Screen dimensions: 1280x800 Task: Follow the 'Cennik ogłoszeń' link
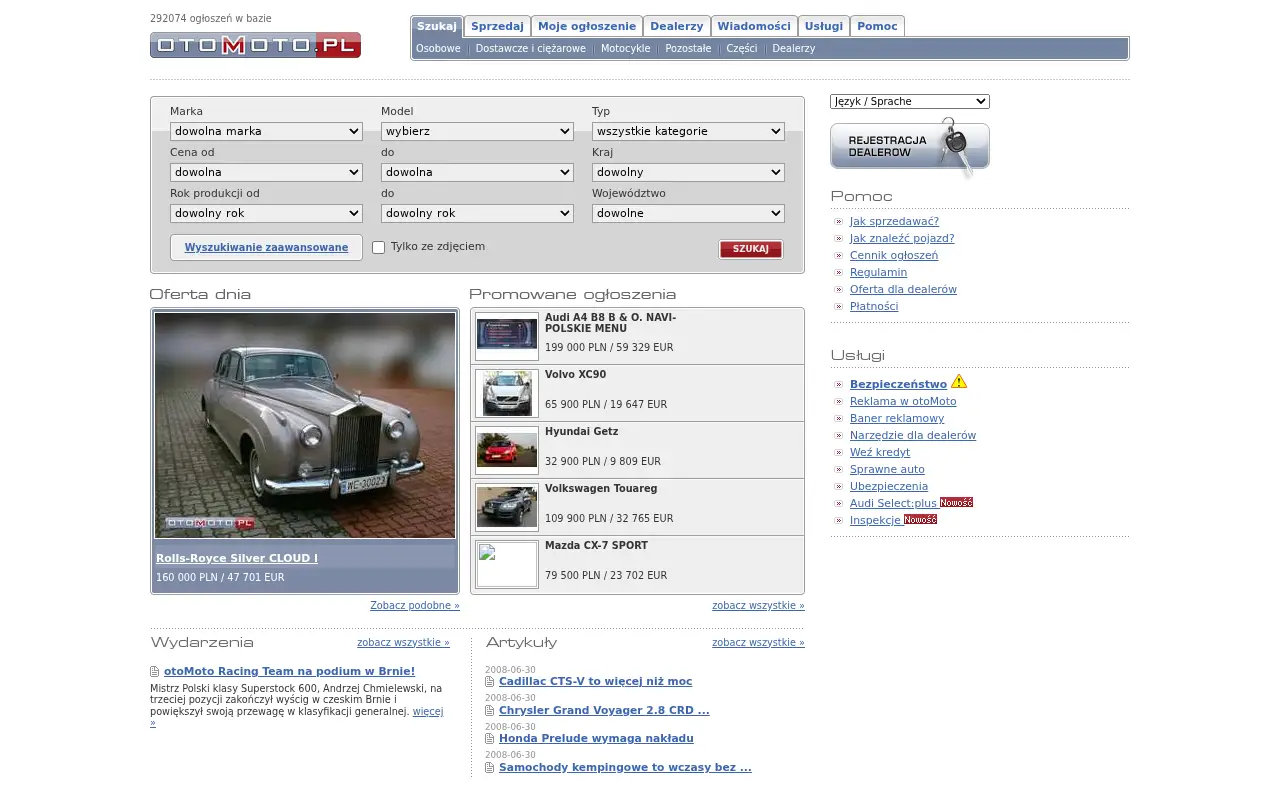(x=894, y=255)
